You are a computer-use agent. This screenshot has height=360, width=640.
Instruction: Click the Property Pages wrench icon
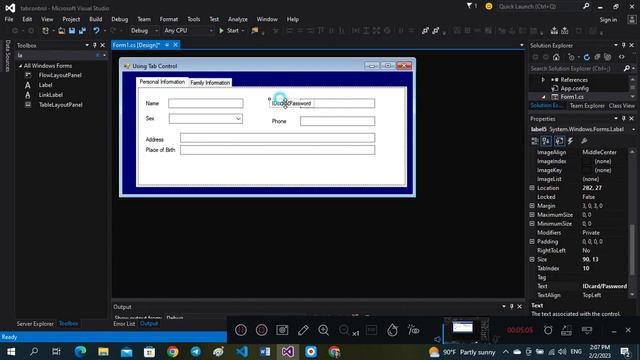(x=584, y=141)
